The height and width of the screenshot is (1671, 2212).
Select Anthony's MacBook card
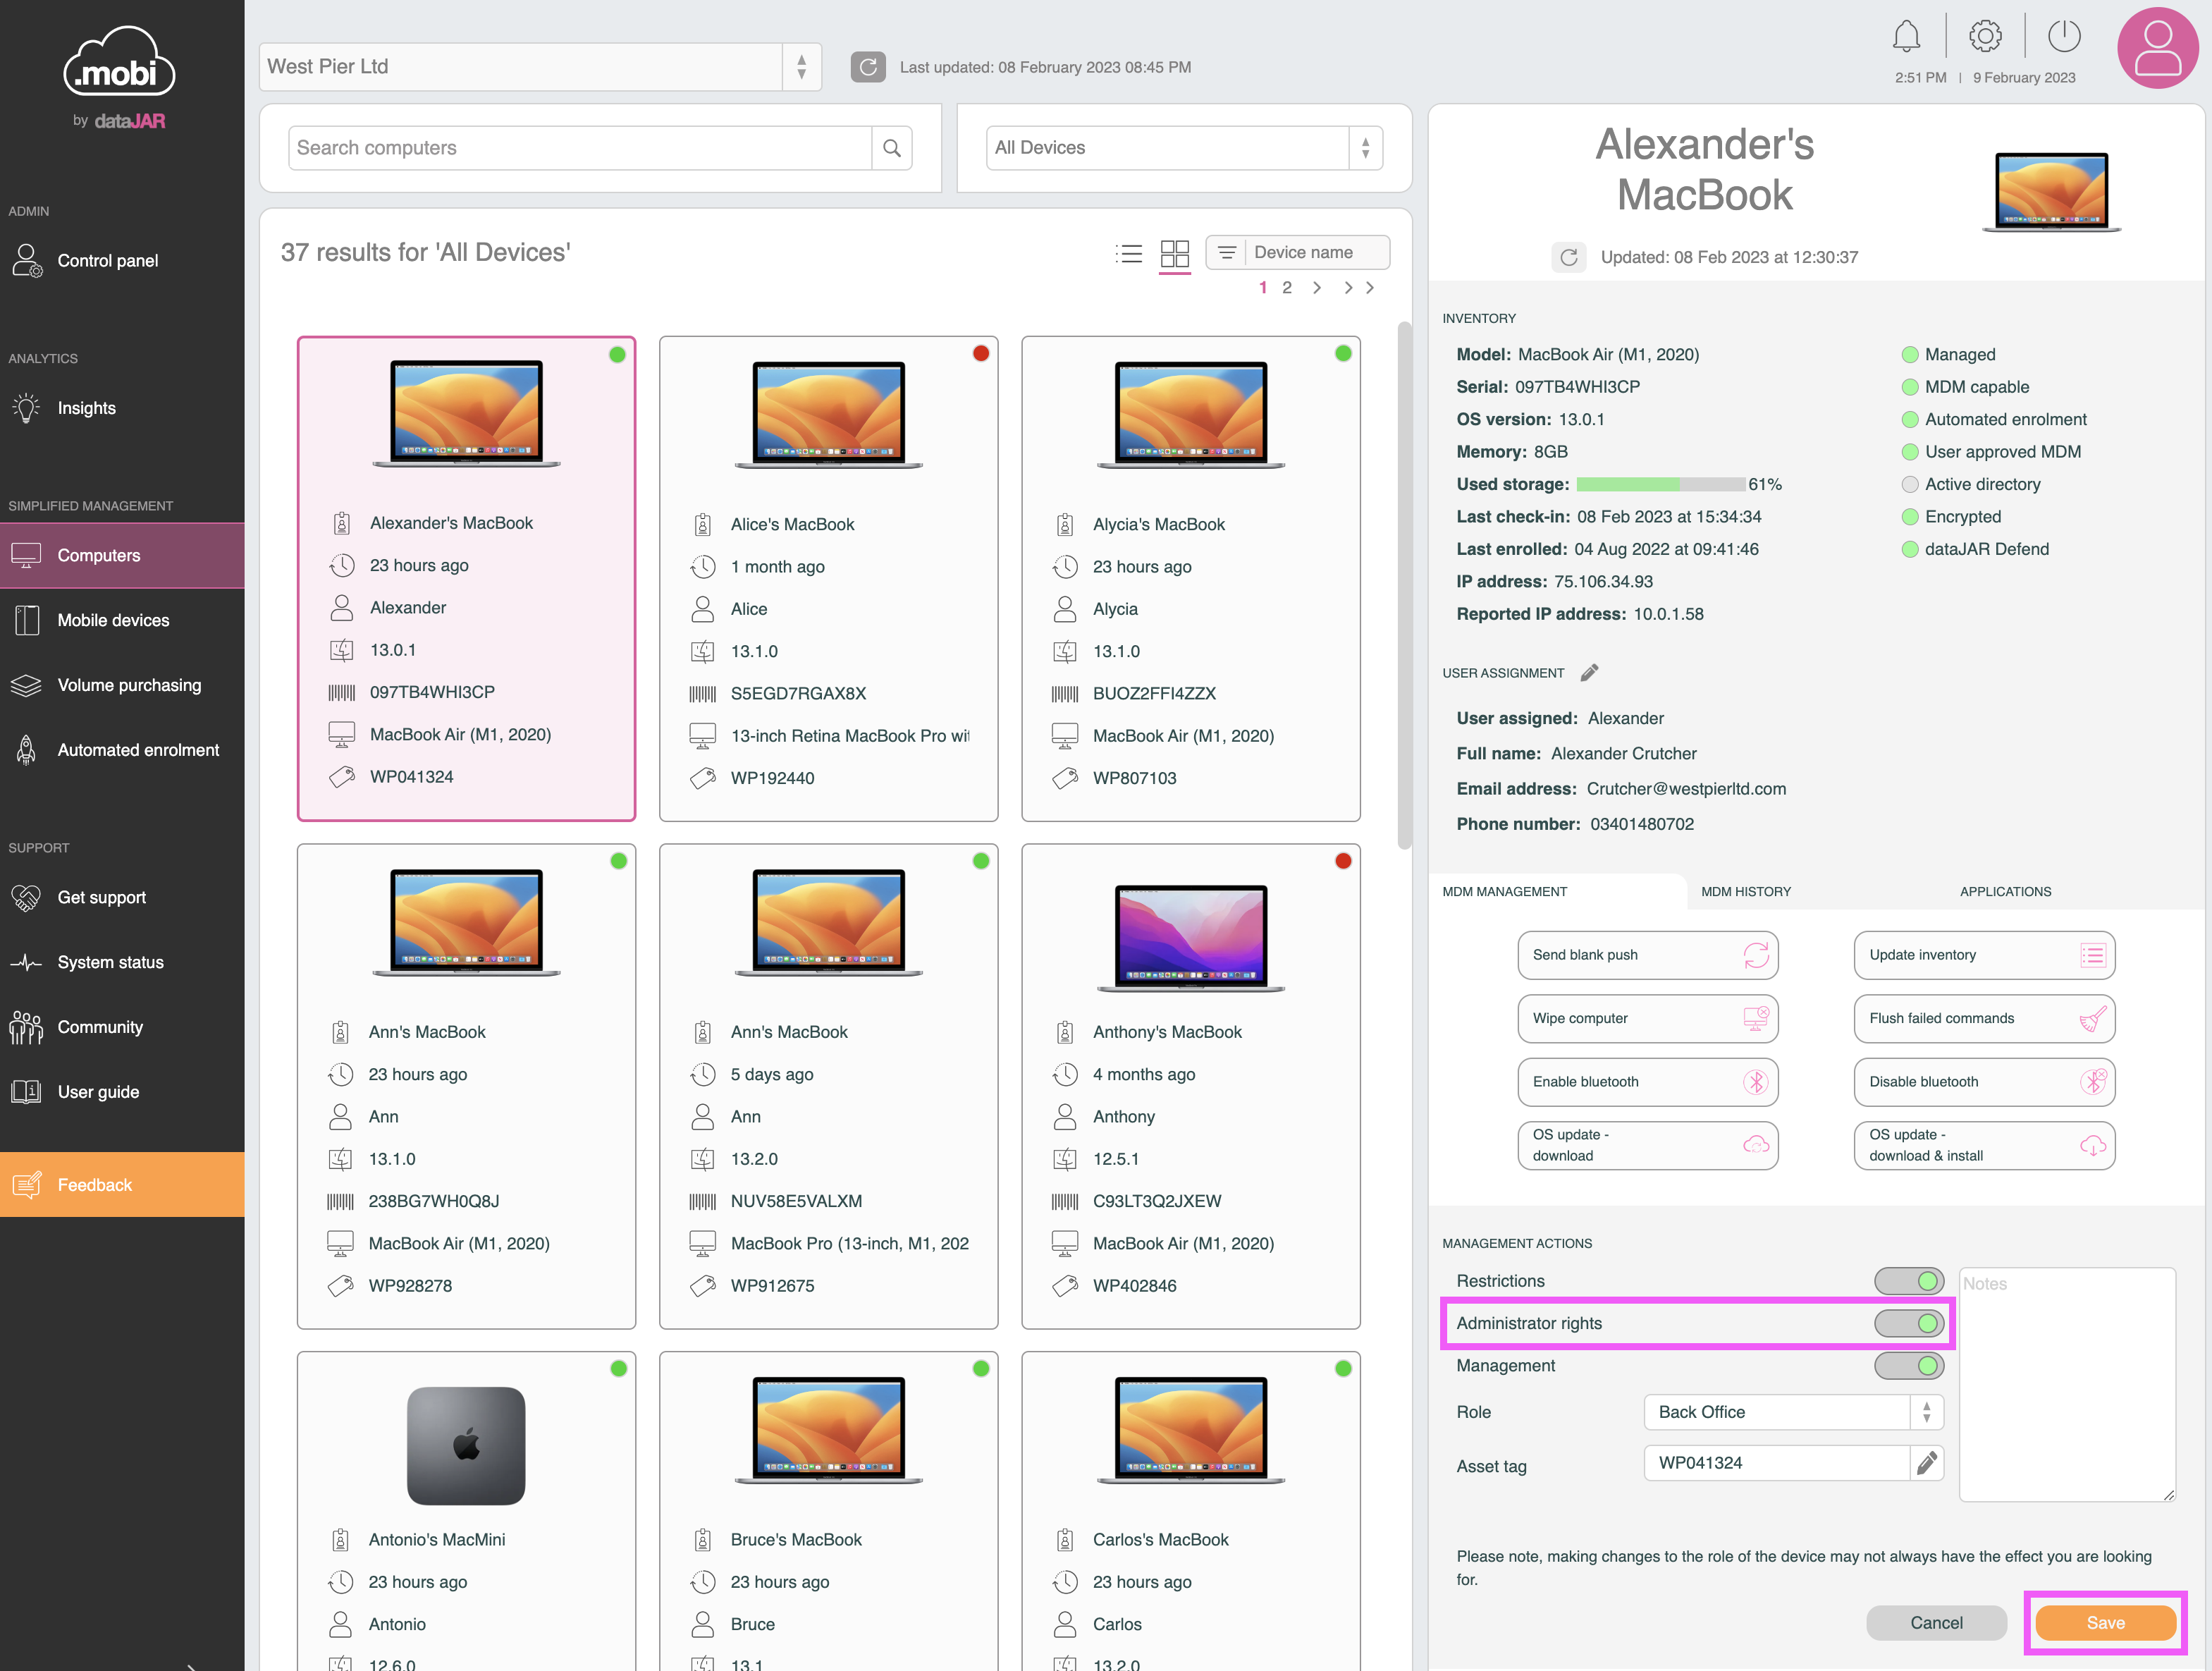coord(1190,1086)
